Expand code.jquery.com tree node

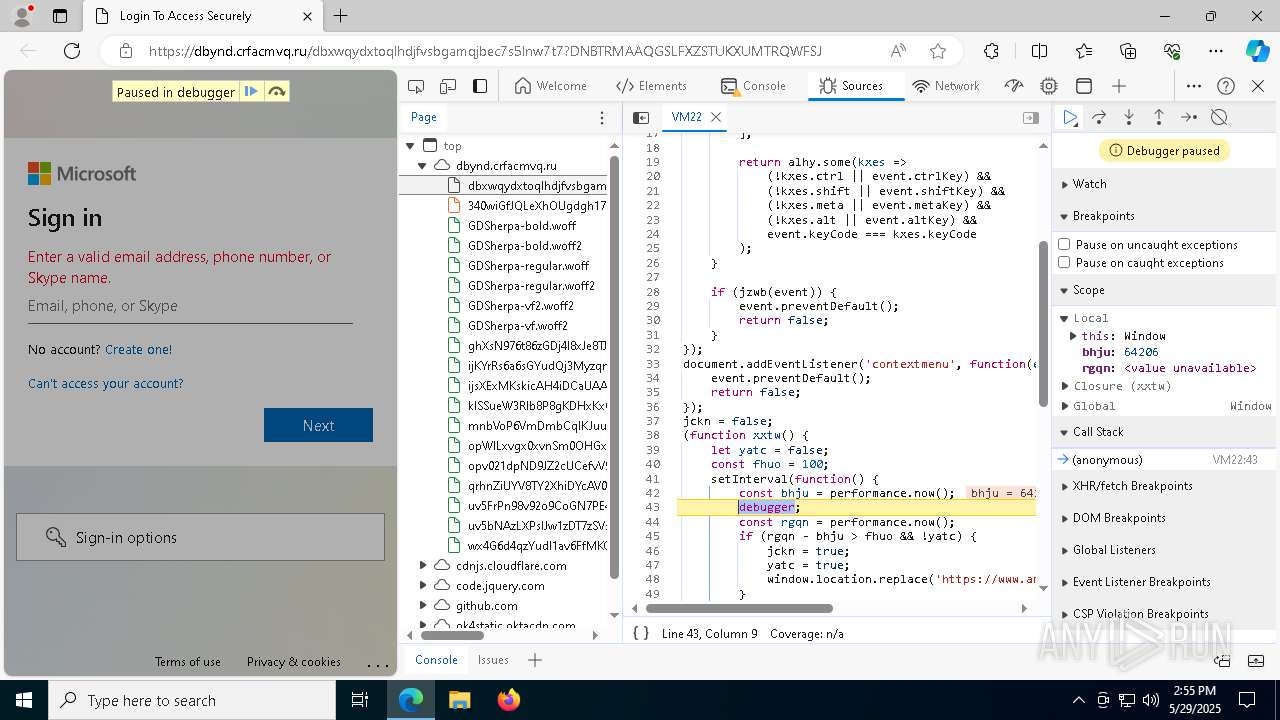point(423,586)
